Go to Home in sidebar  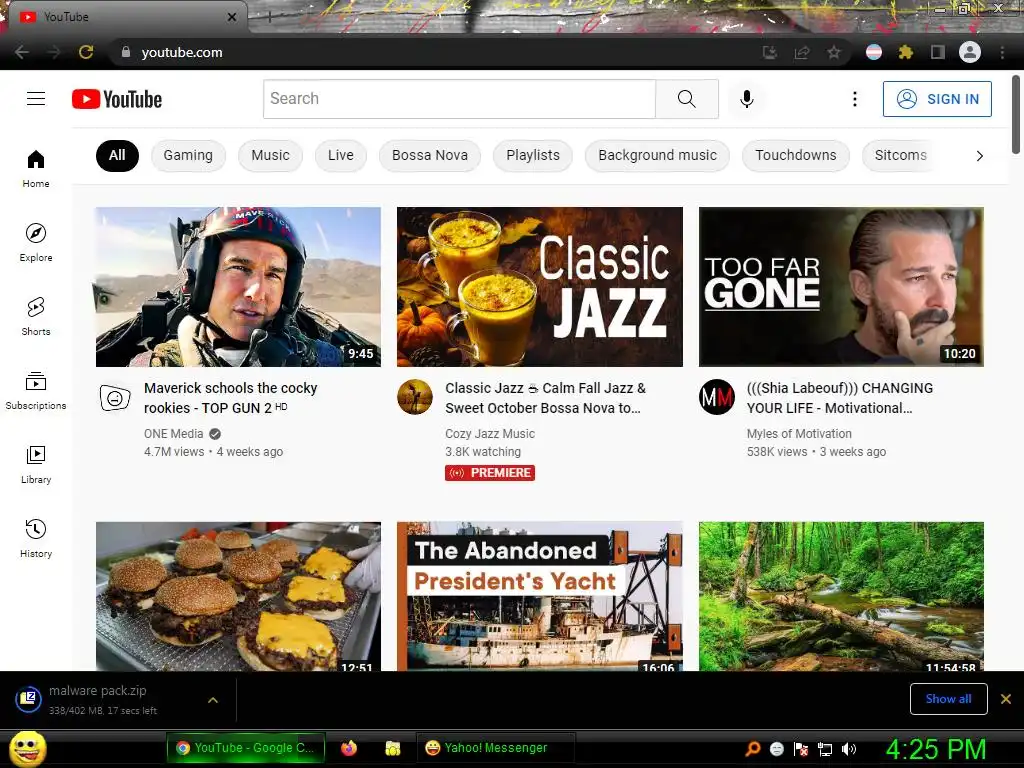(x=36, y=168)
